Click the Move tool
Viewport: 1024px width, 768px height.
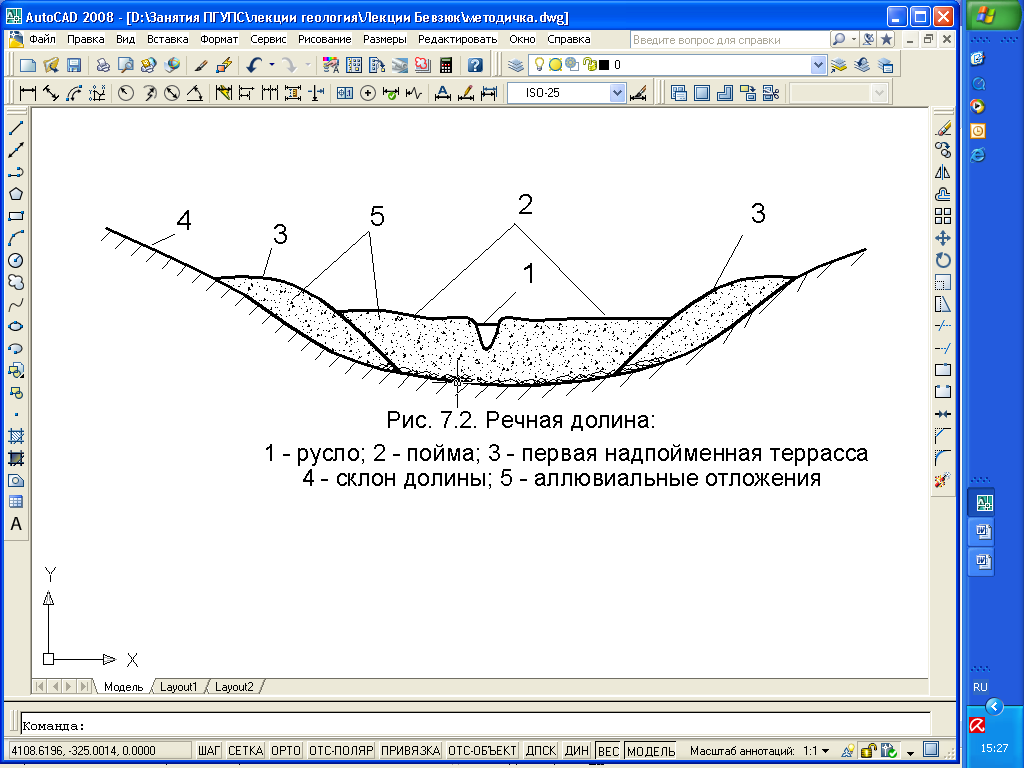pyautogui.click(x=942, y=238)
